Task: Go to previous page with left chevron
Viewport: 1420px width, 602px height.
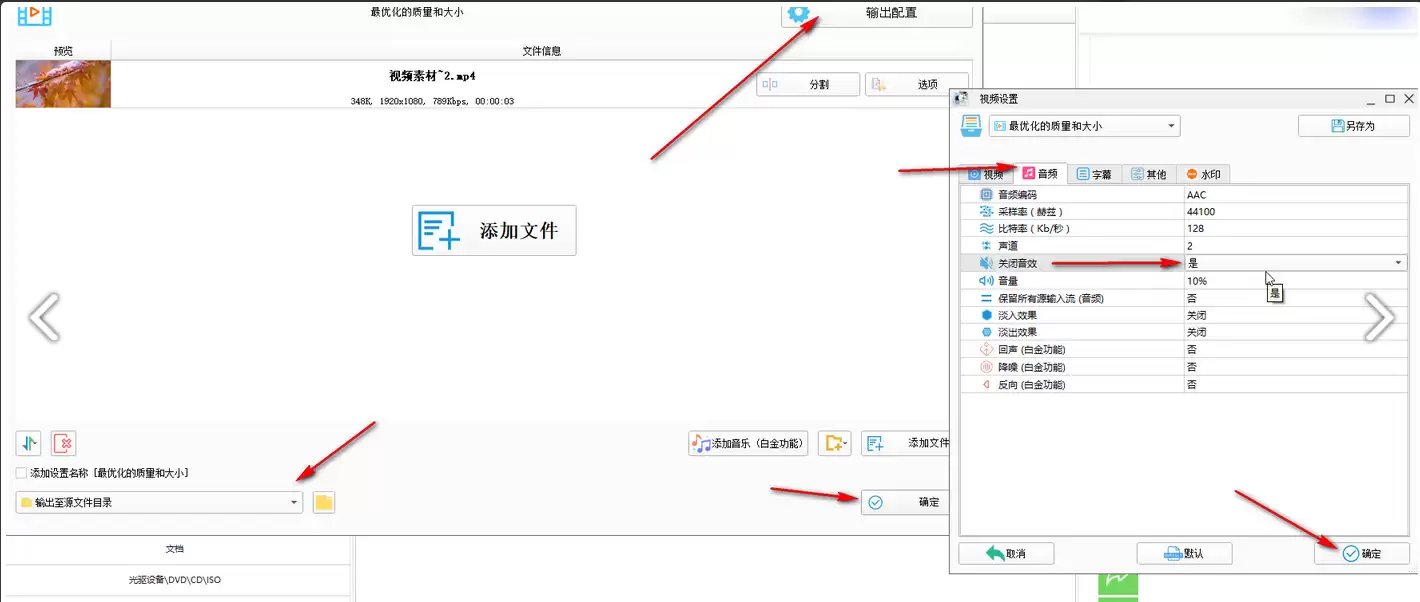Action: (44, 318)
